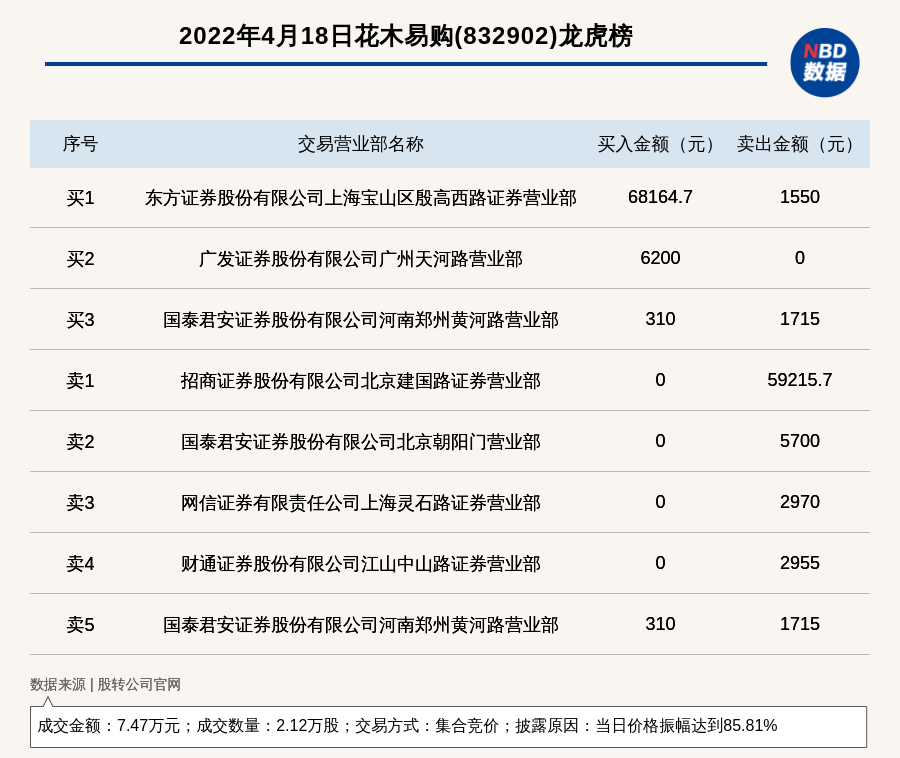This screenshot has height=758, width=900.
Task: Click the NBD数据 round logo
Action: point(824,62)
